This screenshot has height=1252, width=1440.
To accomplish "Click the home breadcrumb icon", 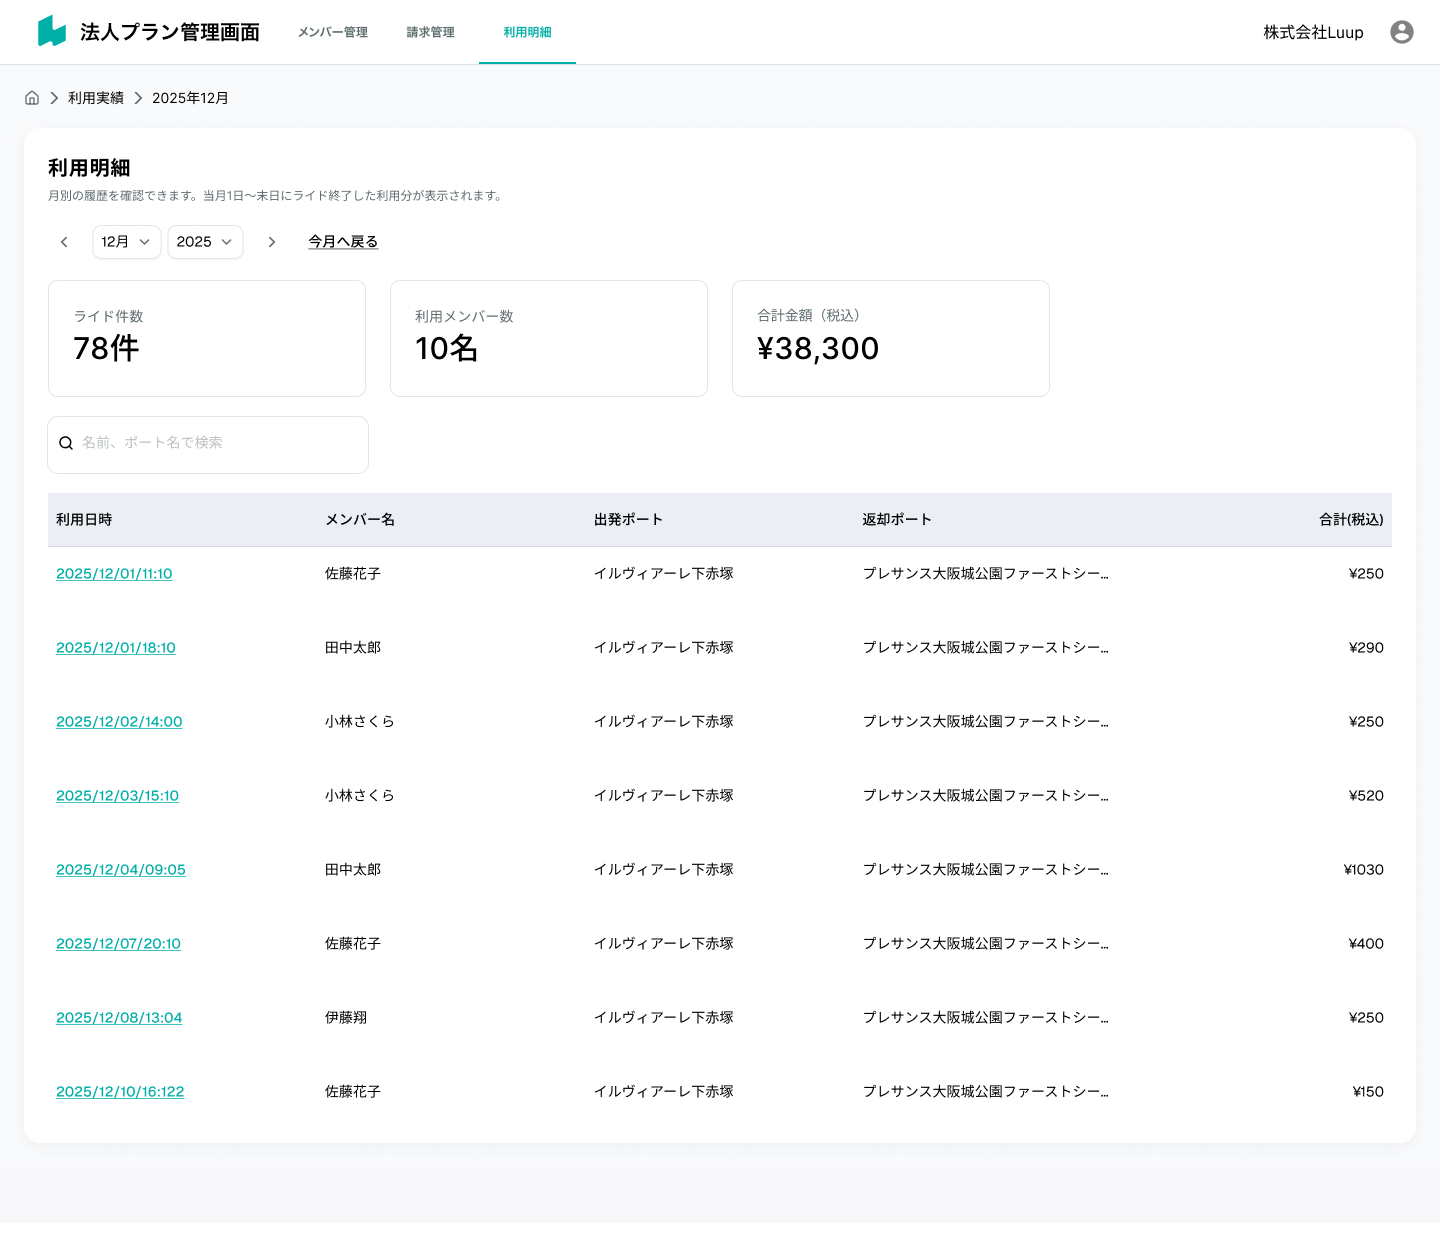I will pyautogui.click(x=32, y=98).
